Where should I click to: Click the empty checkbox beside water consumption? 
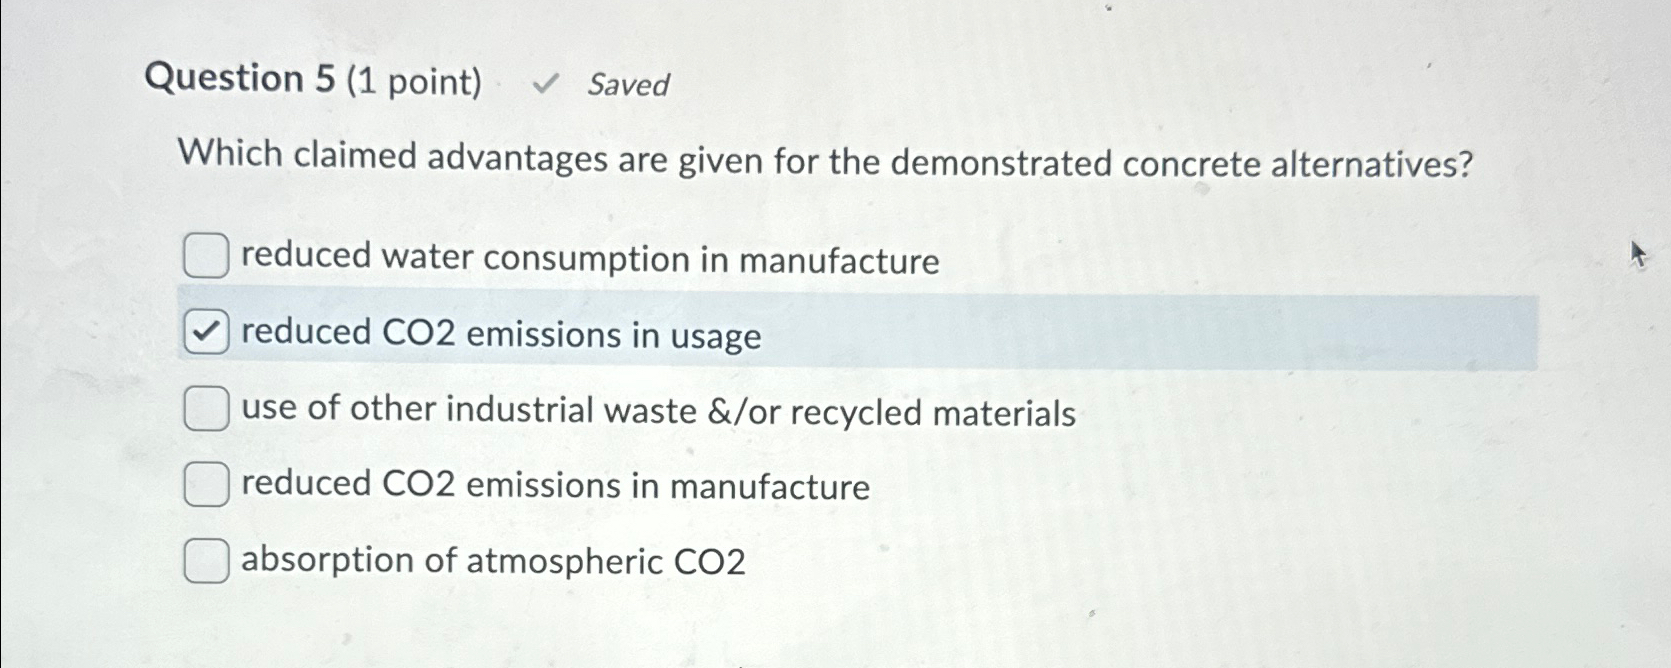[x=205, y=258]
